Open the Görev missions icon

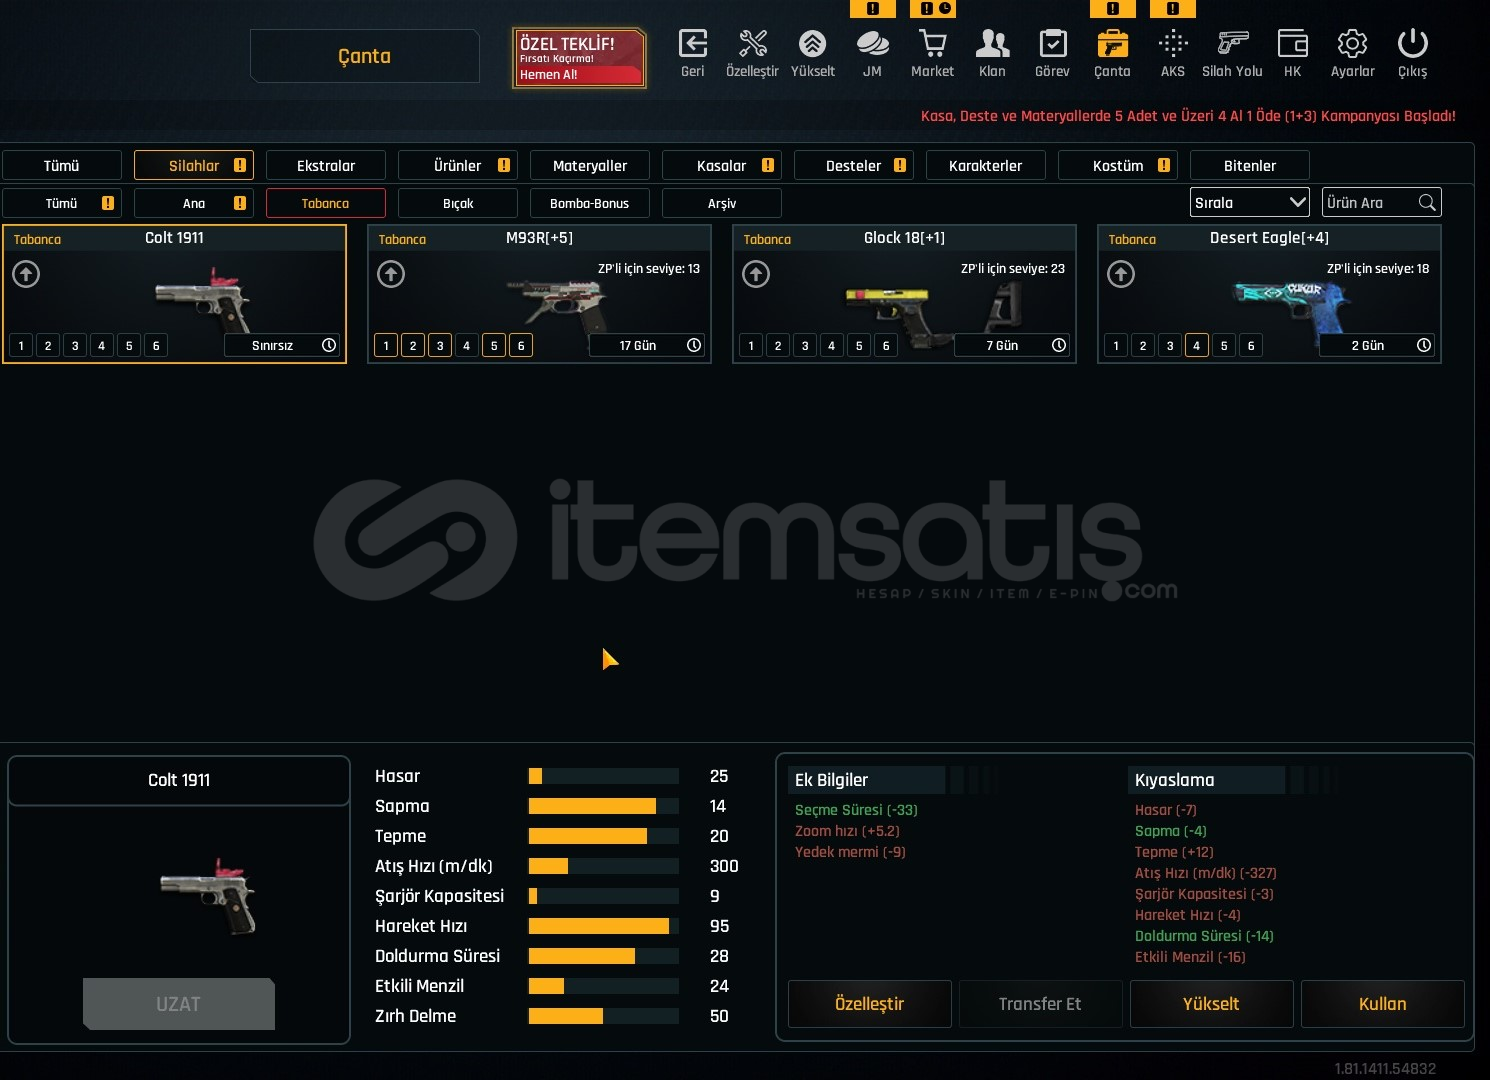click(x=1052, y=45)
